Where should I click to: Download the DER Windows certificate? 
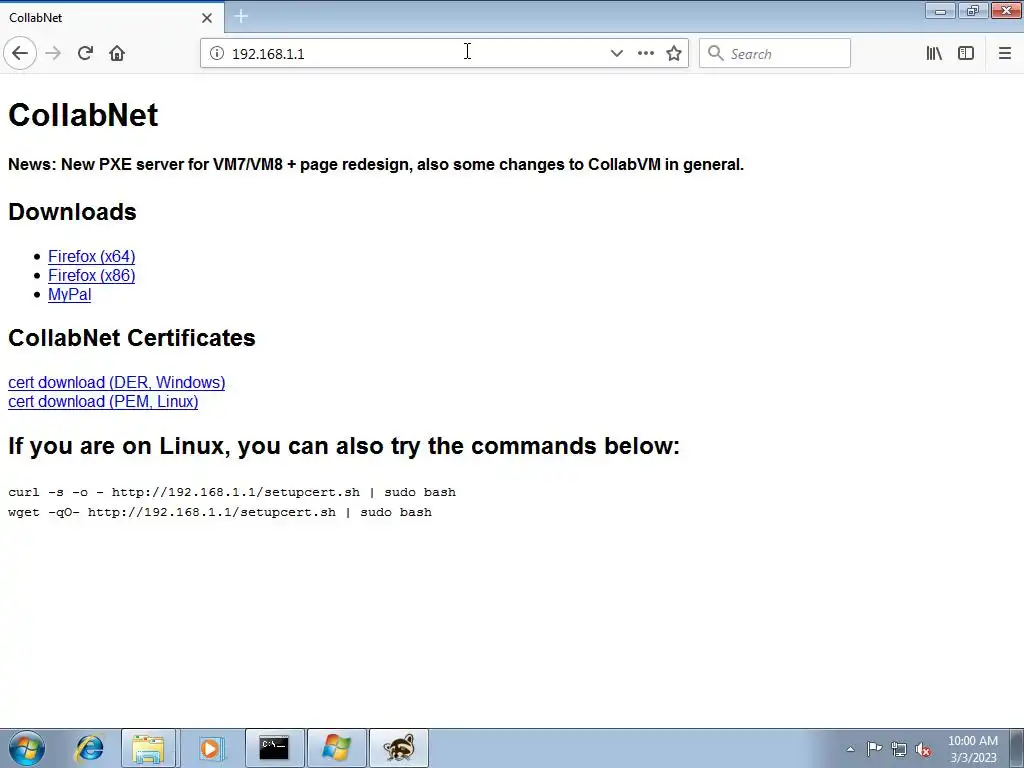[x=116, y=382]
